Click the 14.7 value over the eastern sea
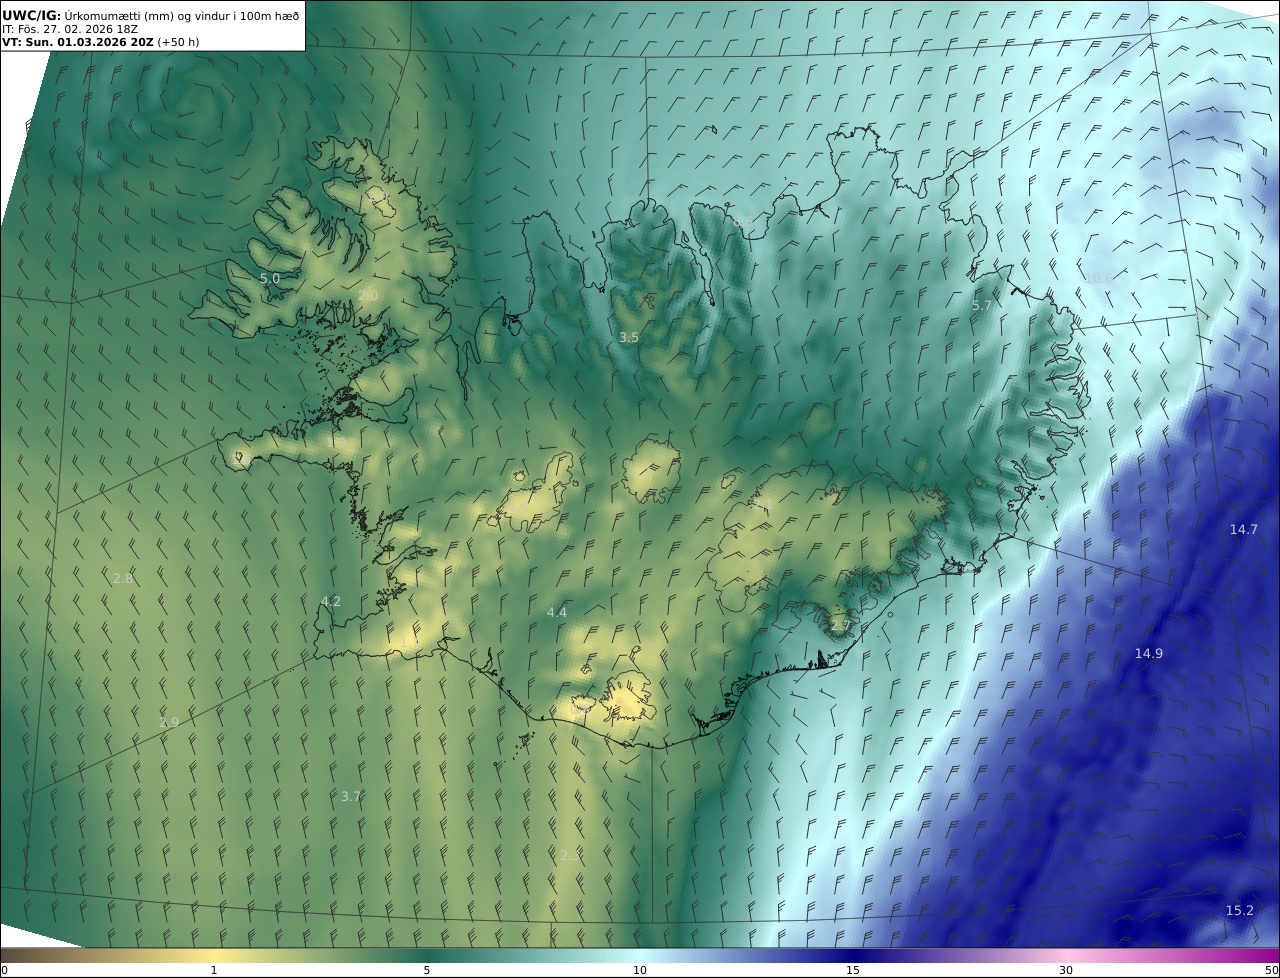Viewport: 1280px width, 978px height. coord(1244,529)
